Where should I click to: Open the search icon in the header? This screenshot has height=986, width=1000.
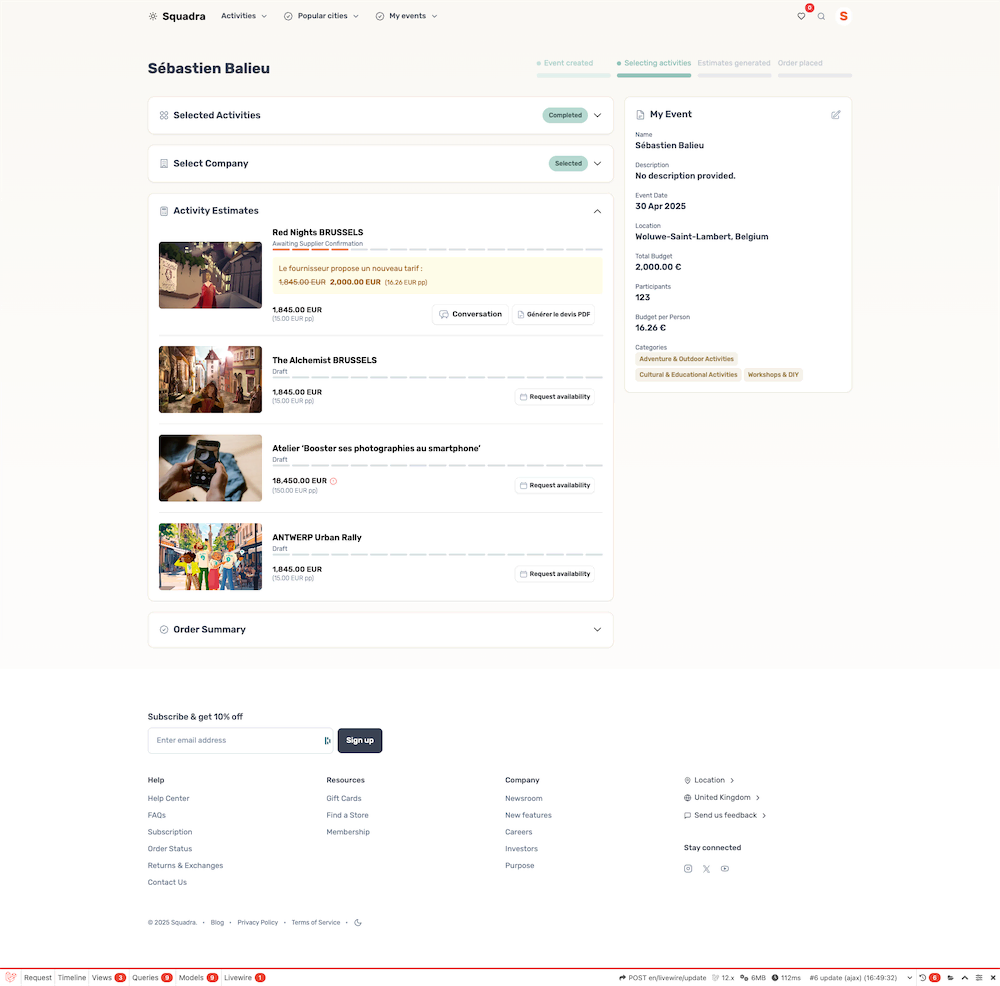[821, 17]
